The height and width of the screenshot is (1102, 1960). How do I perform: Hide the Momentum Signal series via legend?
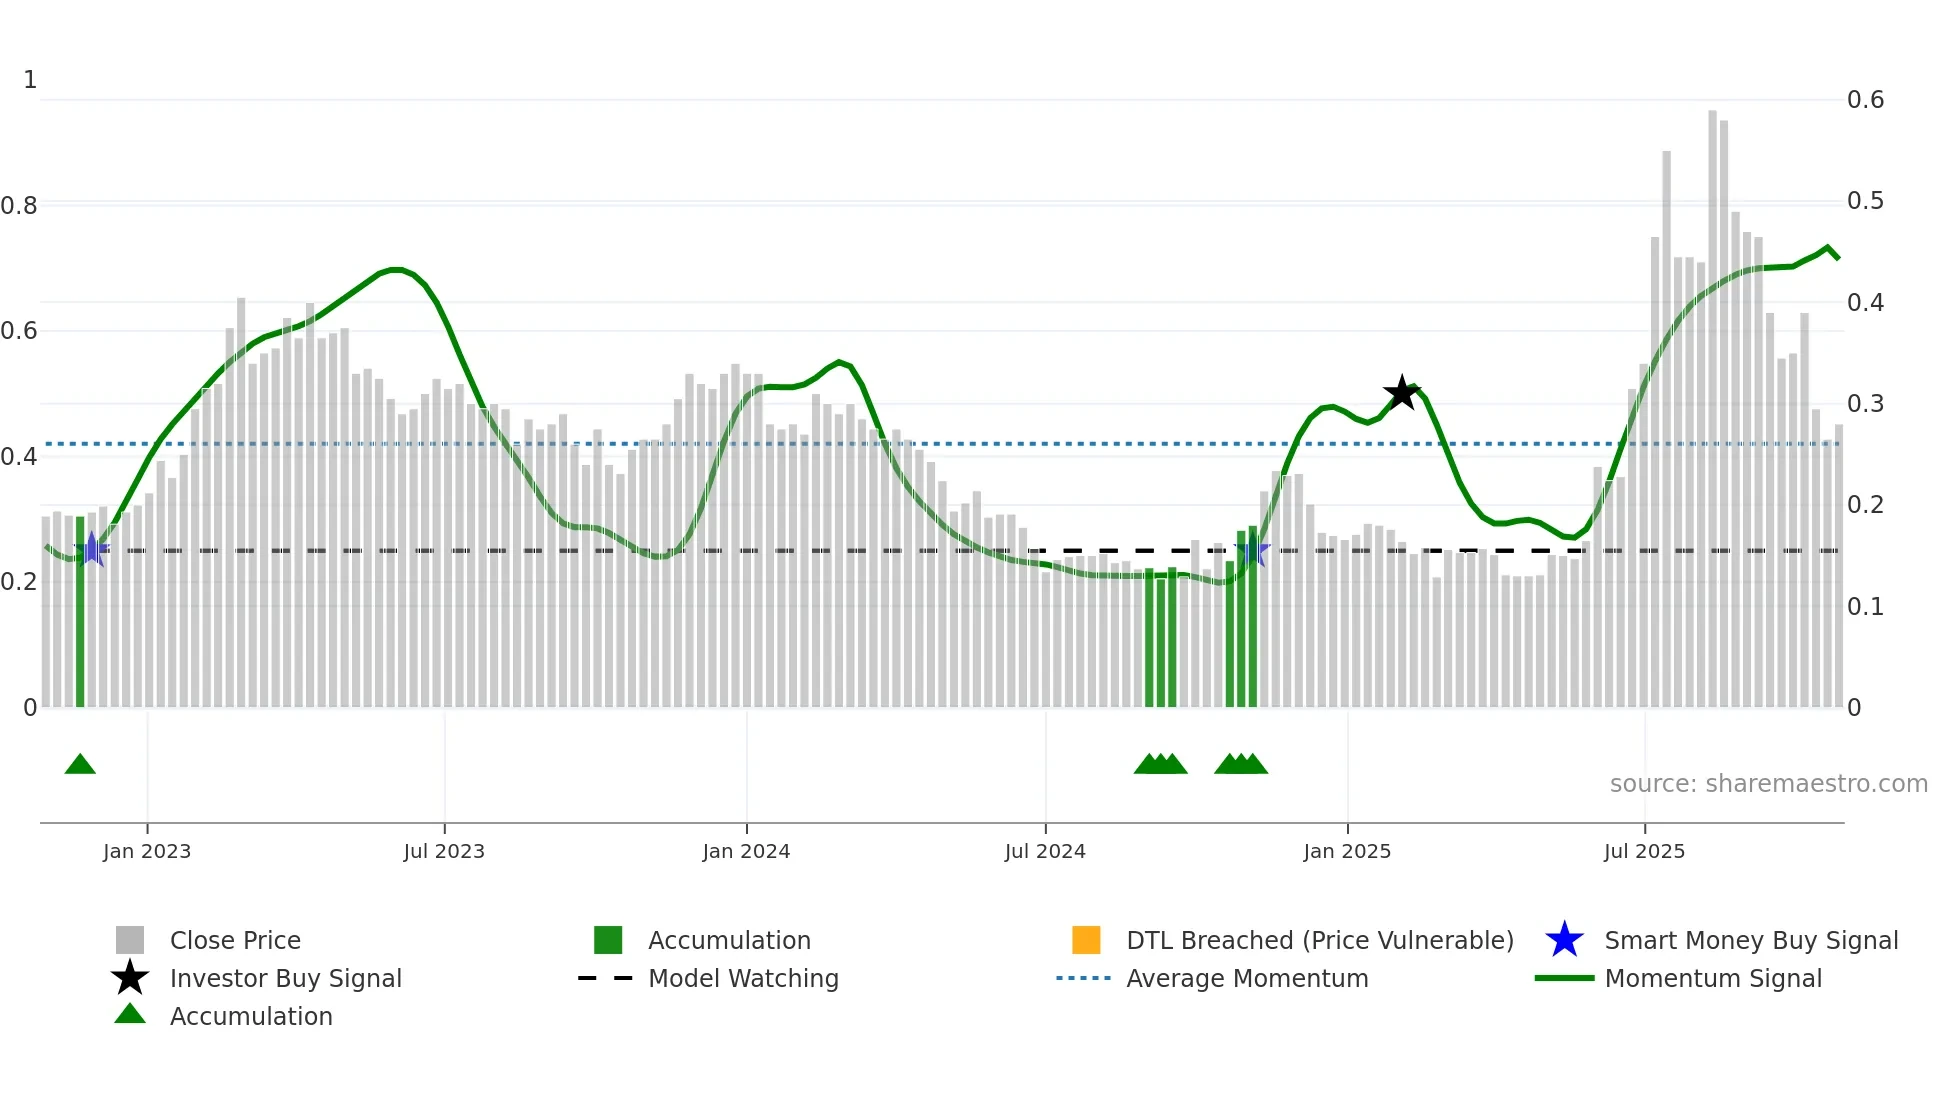[x=1712, y=978]
